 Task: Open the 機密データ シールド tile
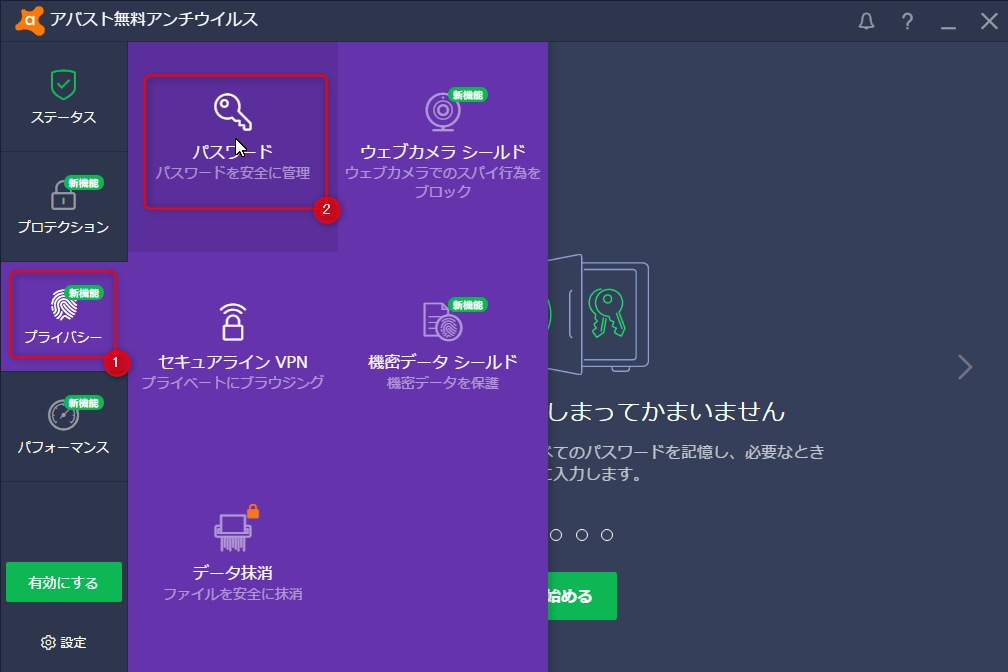coord(443,357)
